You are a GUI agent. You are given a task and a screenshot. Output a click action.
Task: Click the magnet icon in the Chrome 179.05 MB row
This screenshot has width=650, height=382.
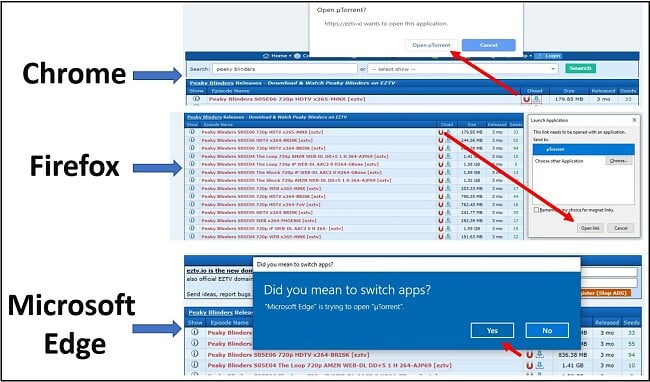(526, 99)
